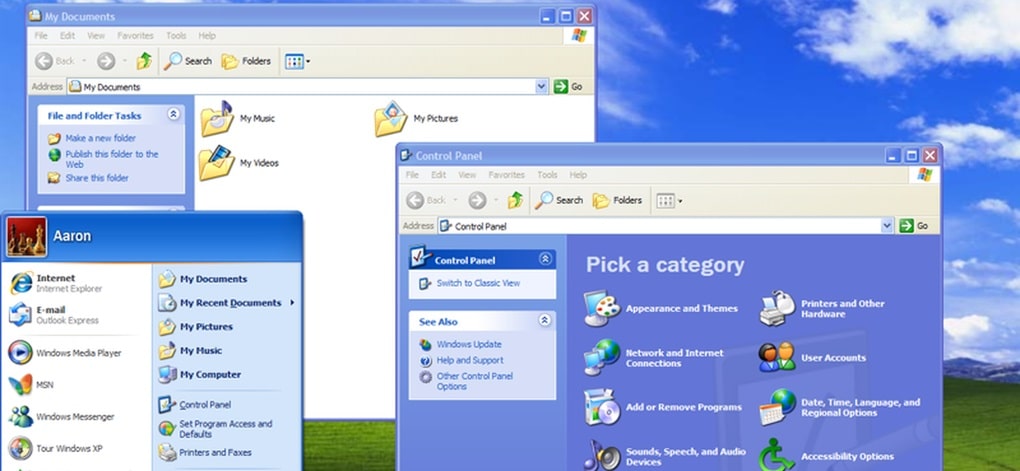Viewport: 1020px width, 471px height.
Task: Open Other Control Panel Options link
Action: point(466,381)
